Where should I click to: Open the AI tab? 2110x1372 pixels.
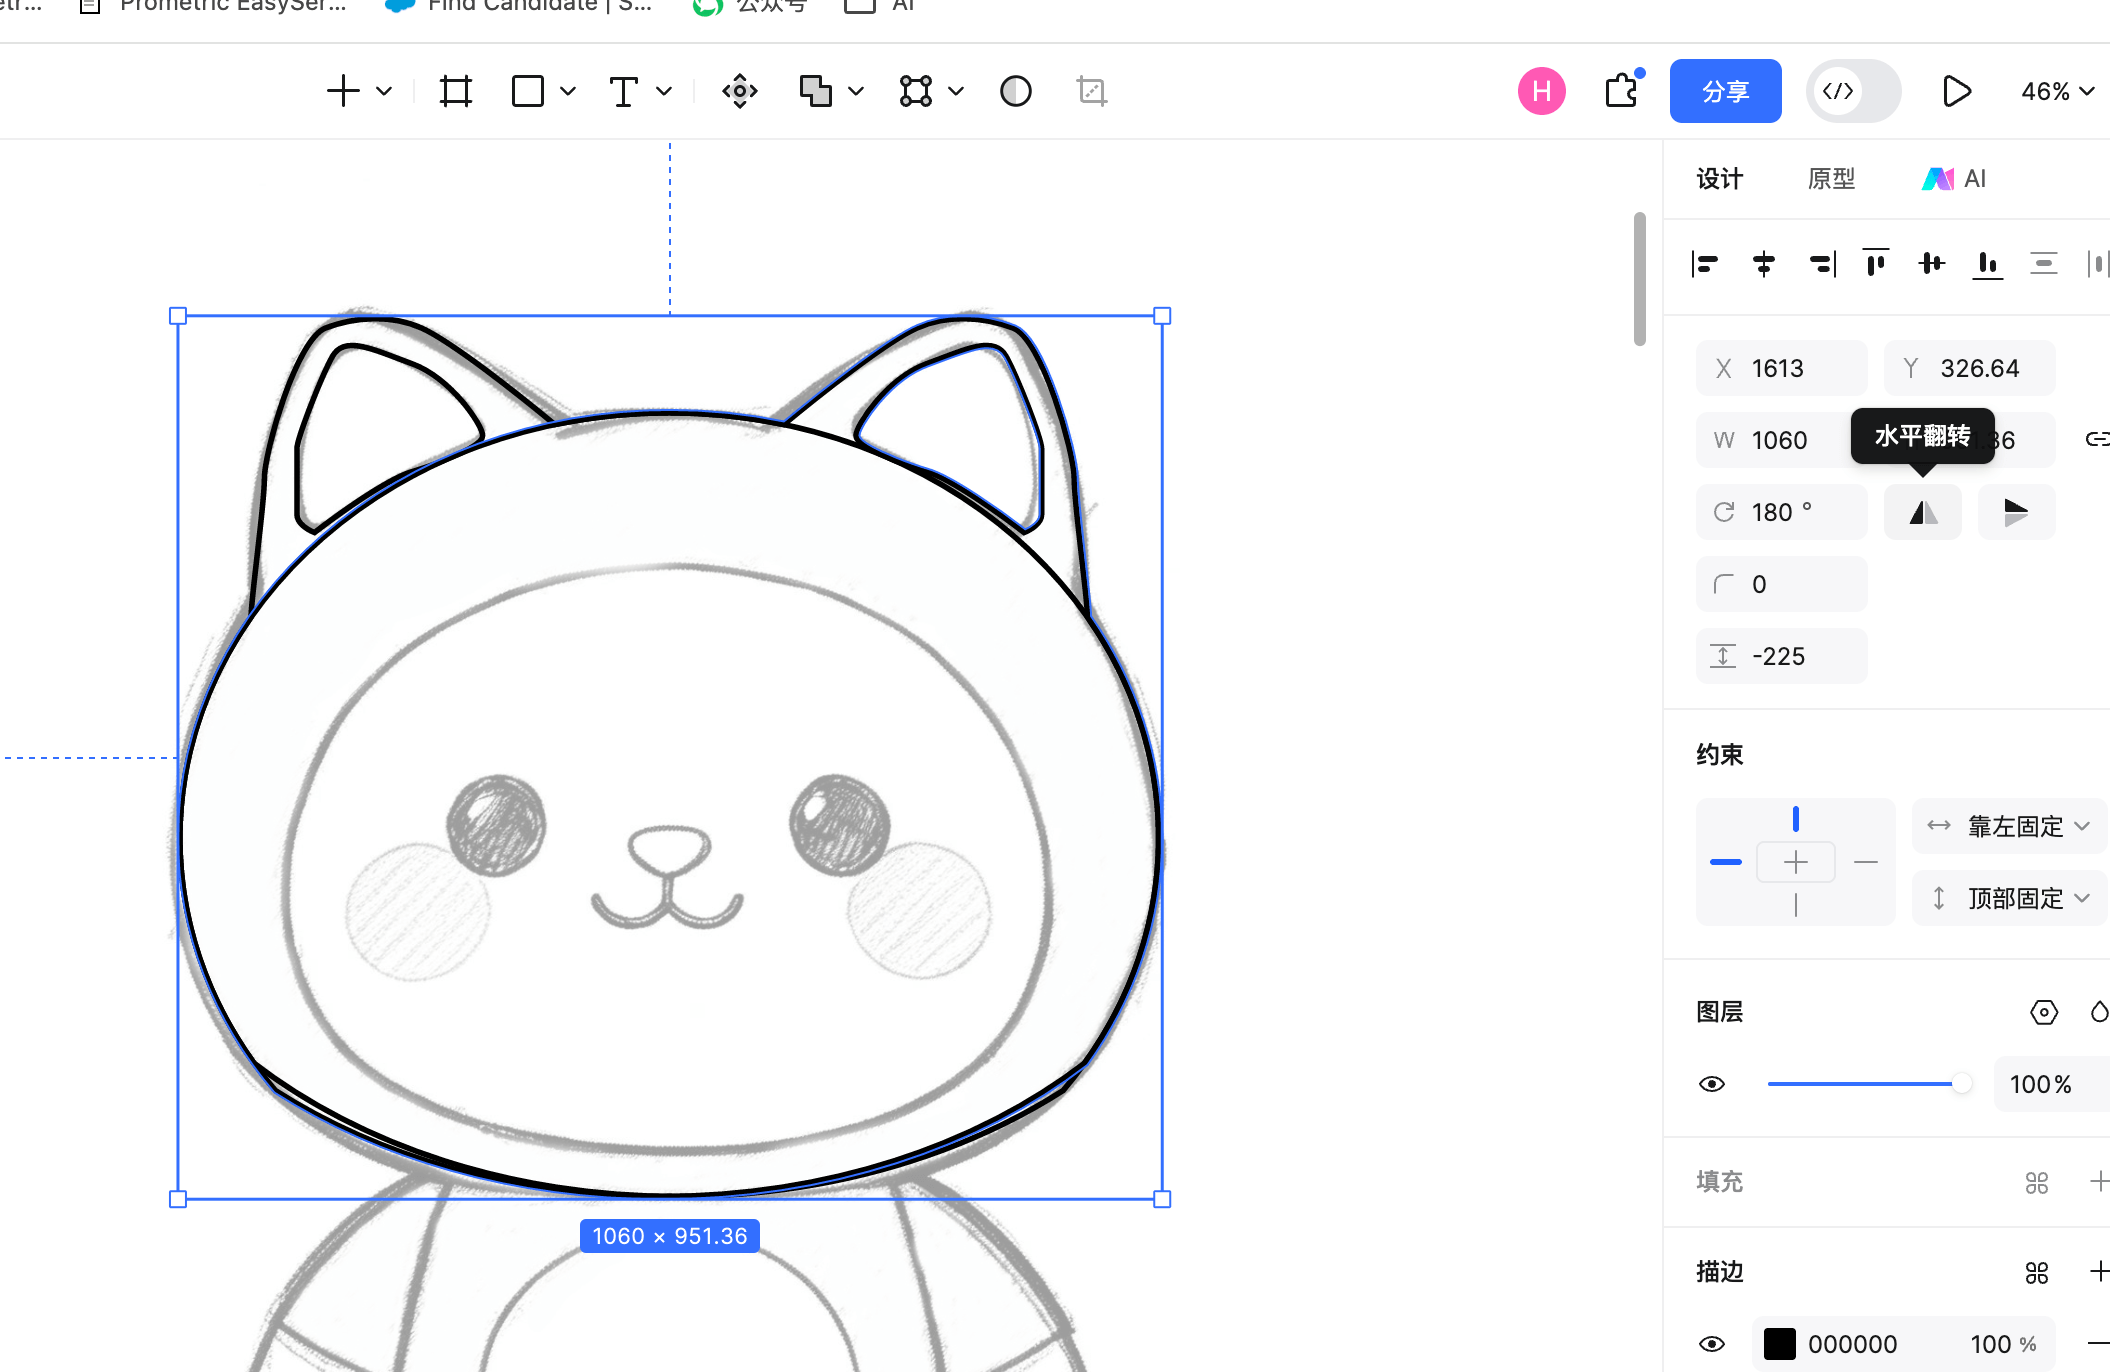coord(1955,179)
